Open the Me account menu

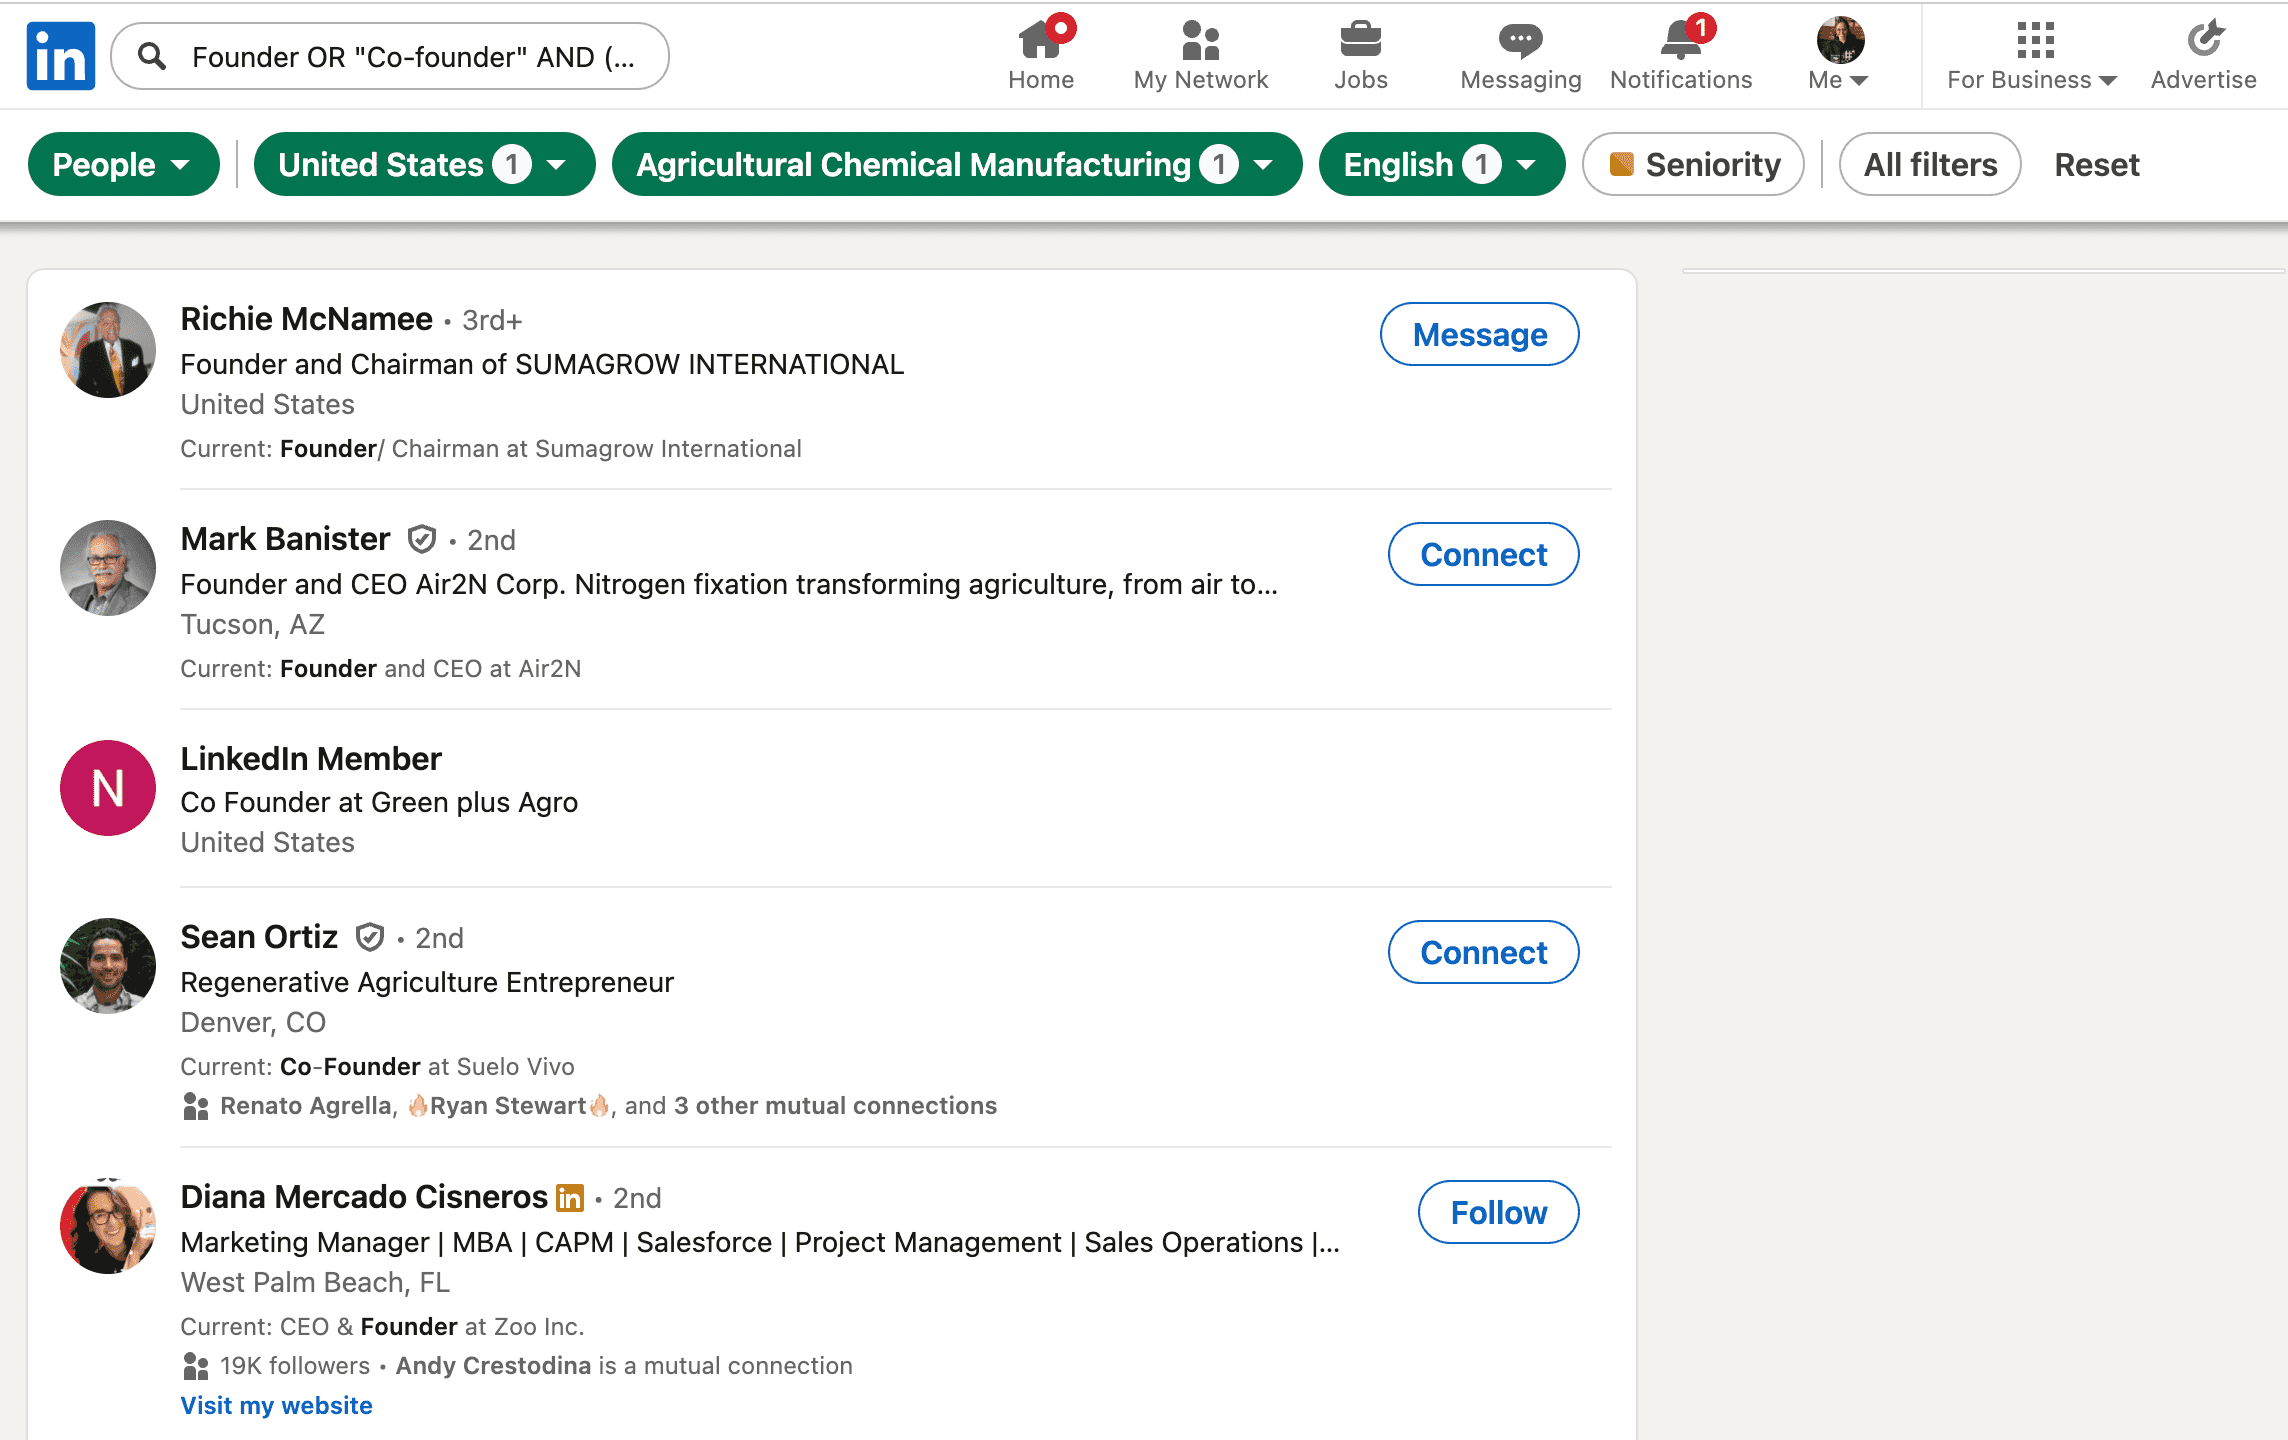point(1836,55)
